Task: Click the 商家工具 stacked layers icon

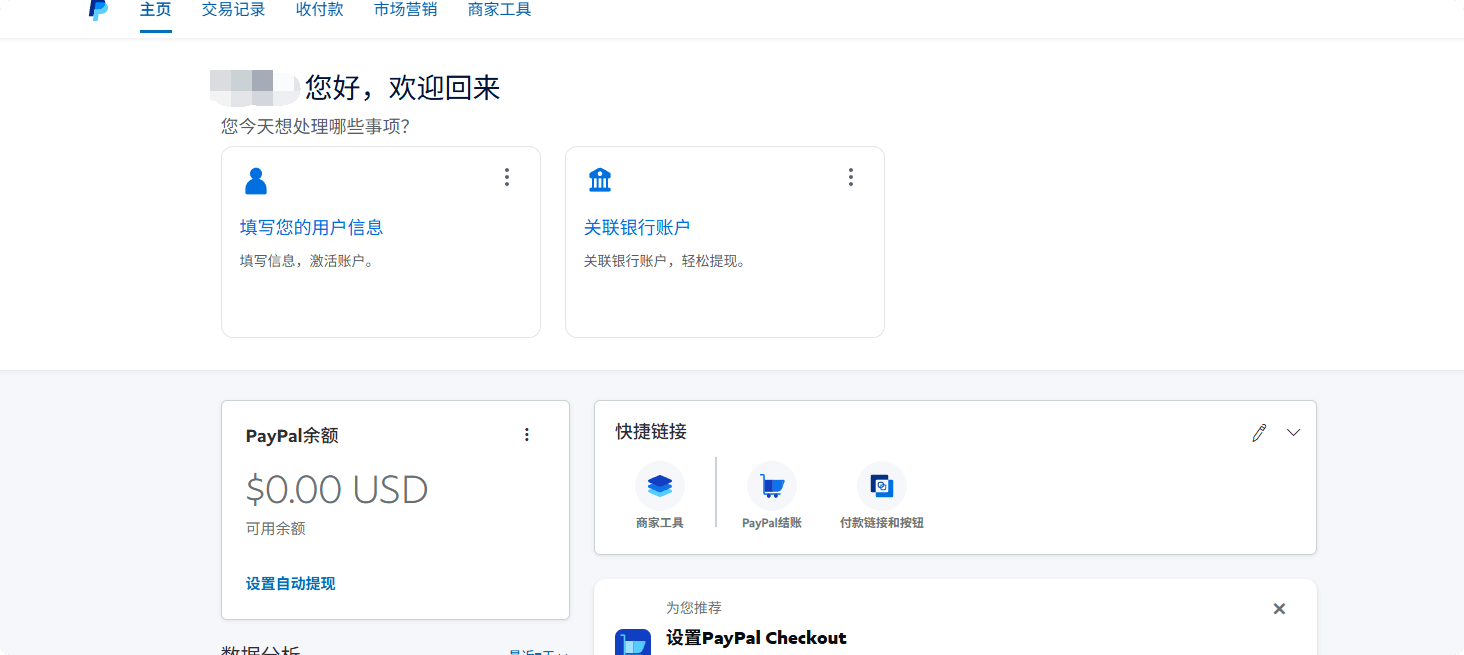Action: tap(660, 486)
